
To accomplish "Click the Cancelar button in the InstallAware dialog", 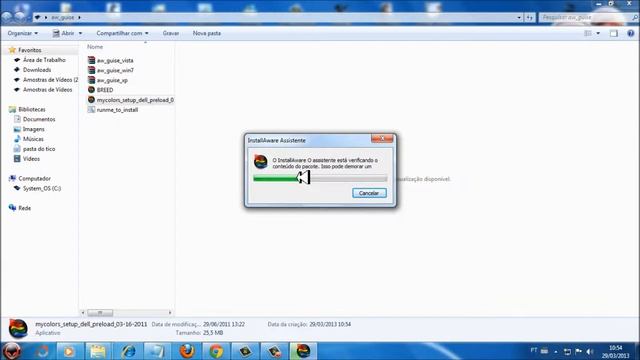I will (x=369, y=193).
